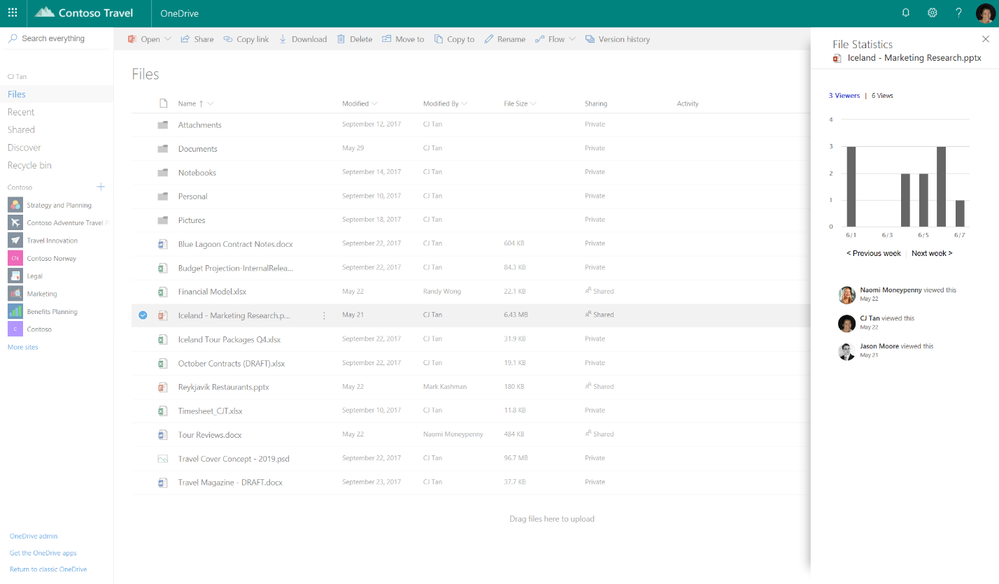Viewport: 999px width, 584px height.
Task: Click the Share toolbar button
Action: (x=198, y=39)
